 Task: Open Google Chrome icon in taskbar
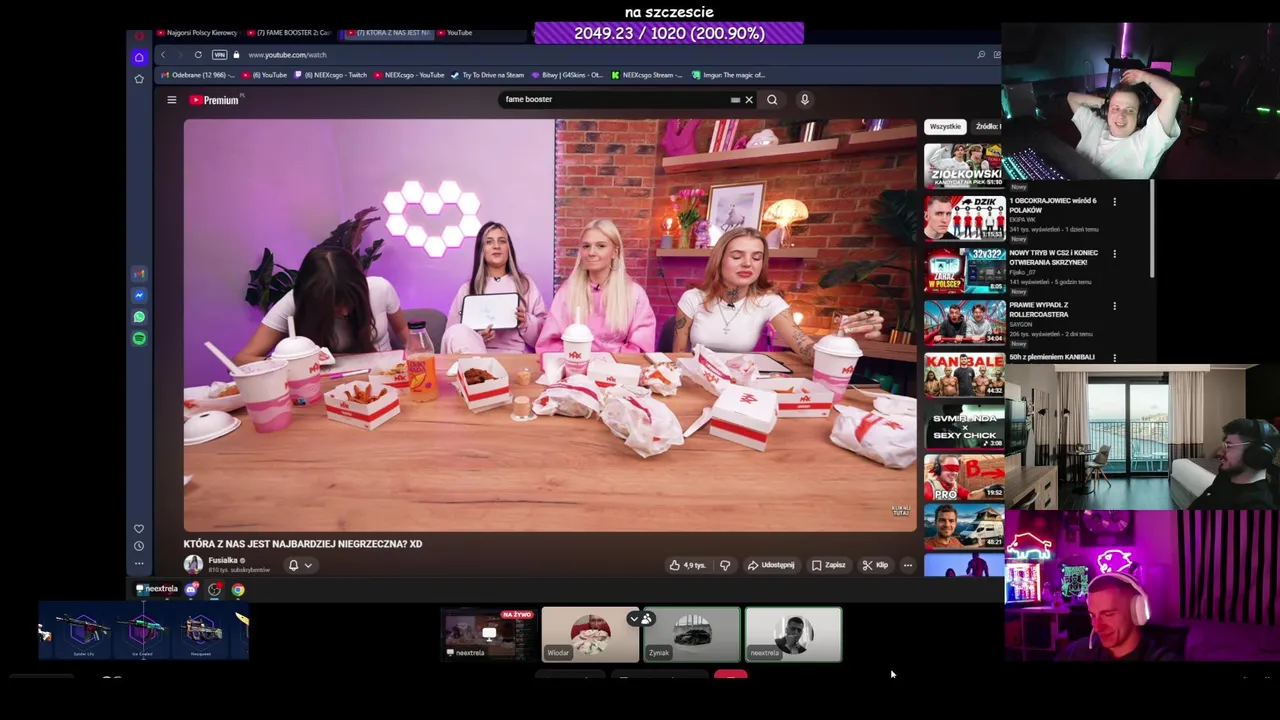click(238, 590)
